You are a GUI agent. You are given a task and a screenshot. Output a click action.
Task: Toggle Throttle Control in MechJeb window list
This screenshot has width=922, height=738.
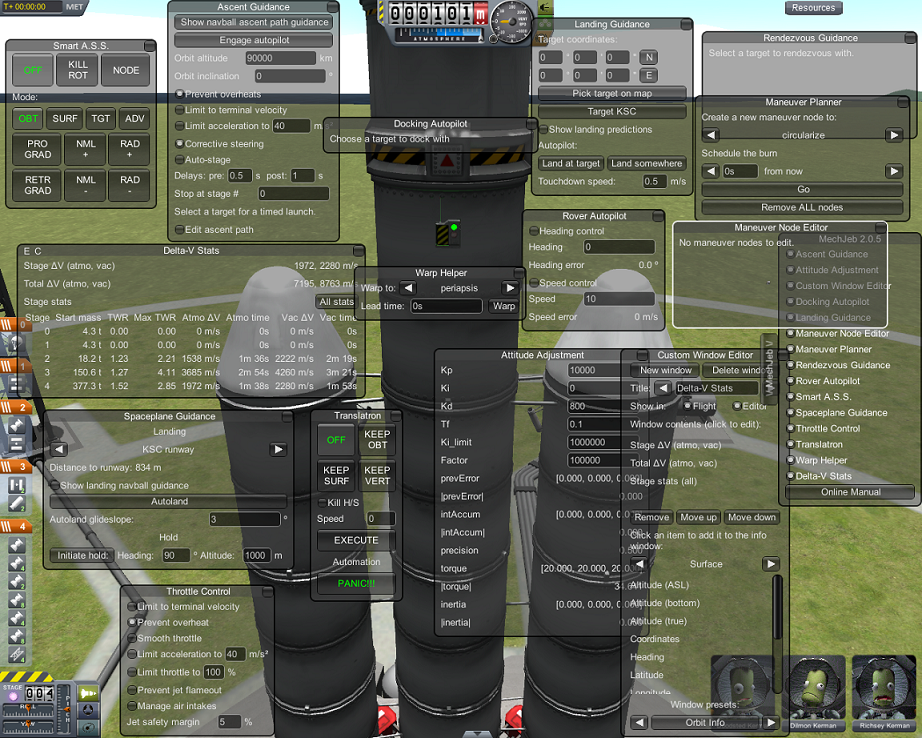(826, 429)
